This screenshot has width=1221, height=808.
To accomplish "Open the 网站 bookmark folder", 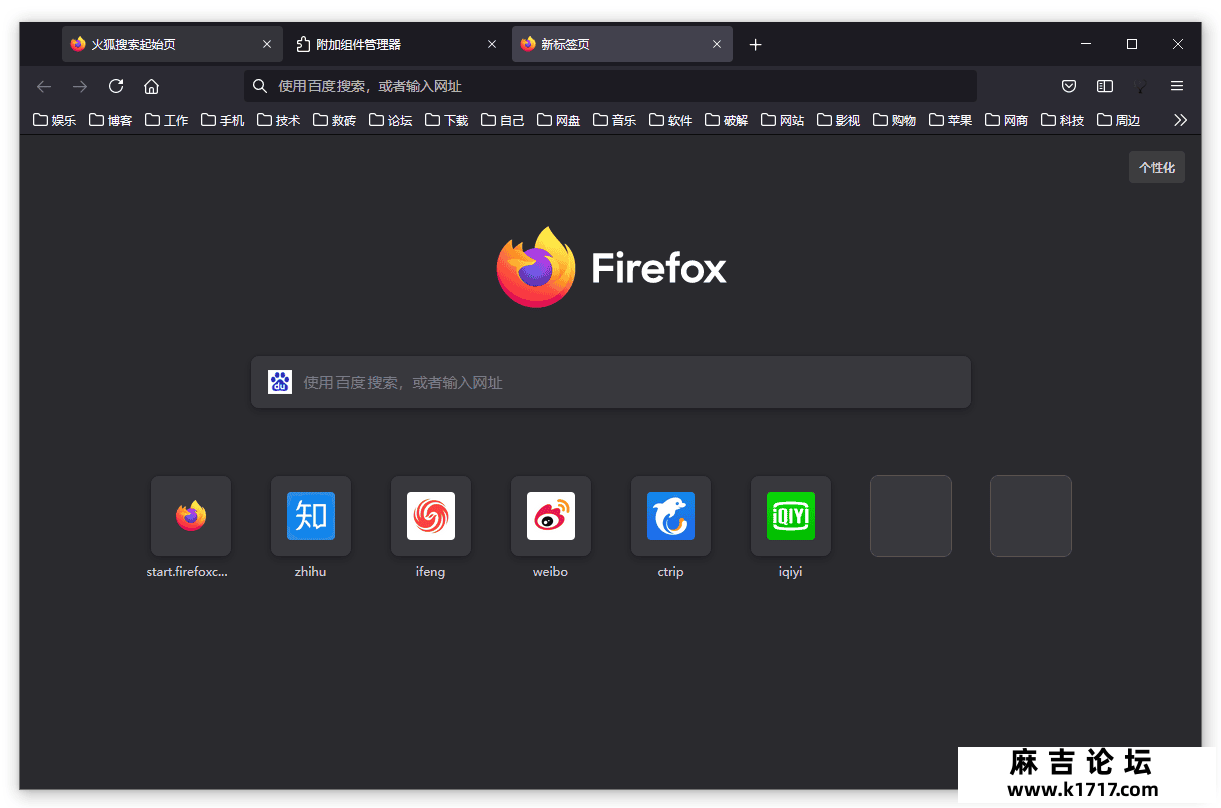I will point(782,120).
